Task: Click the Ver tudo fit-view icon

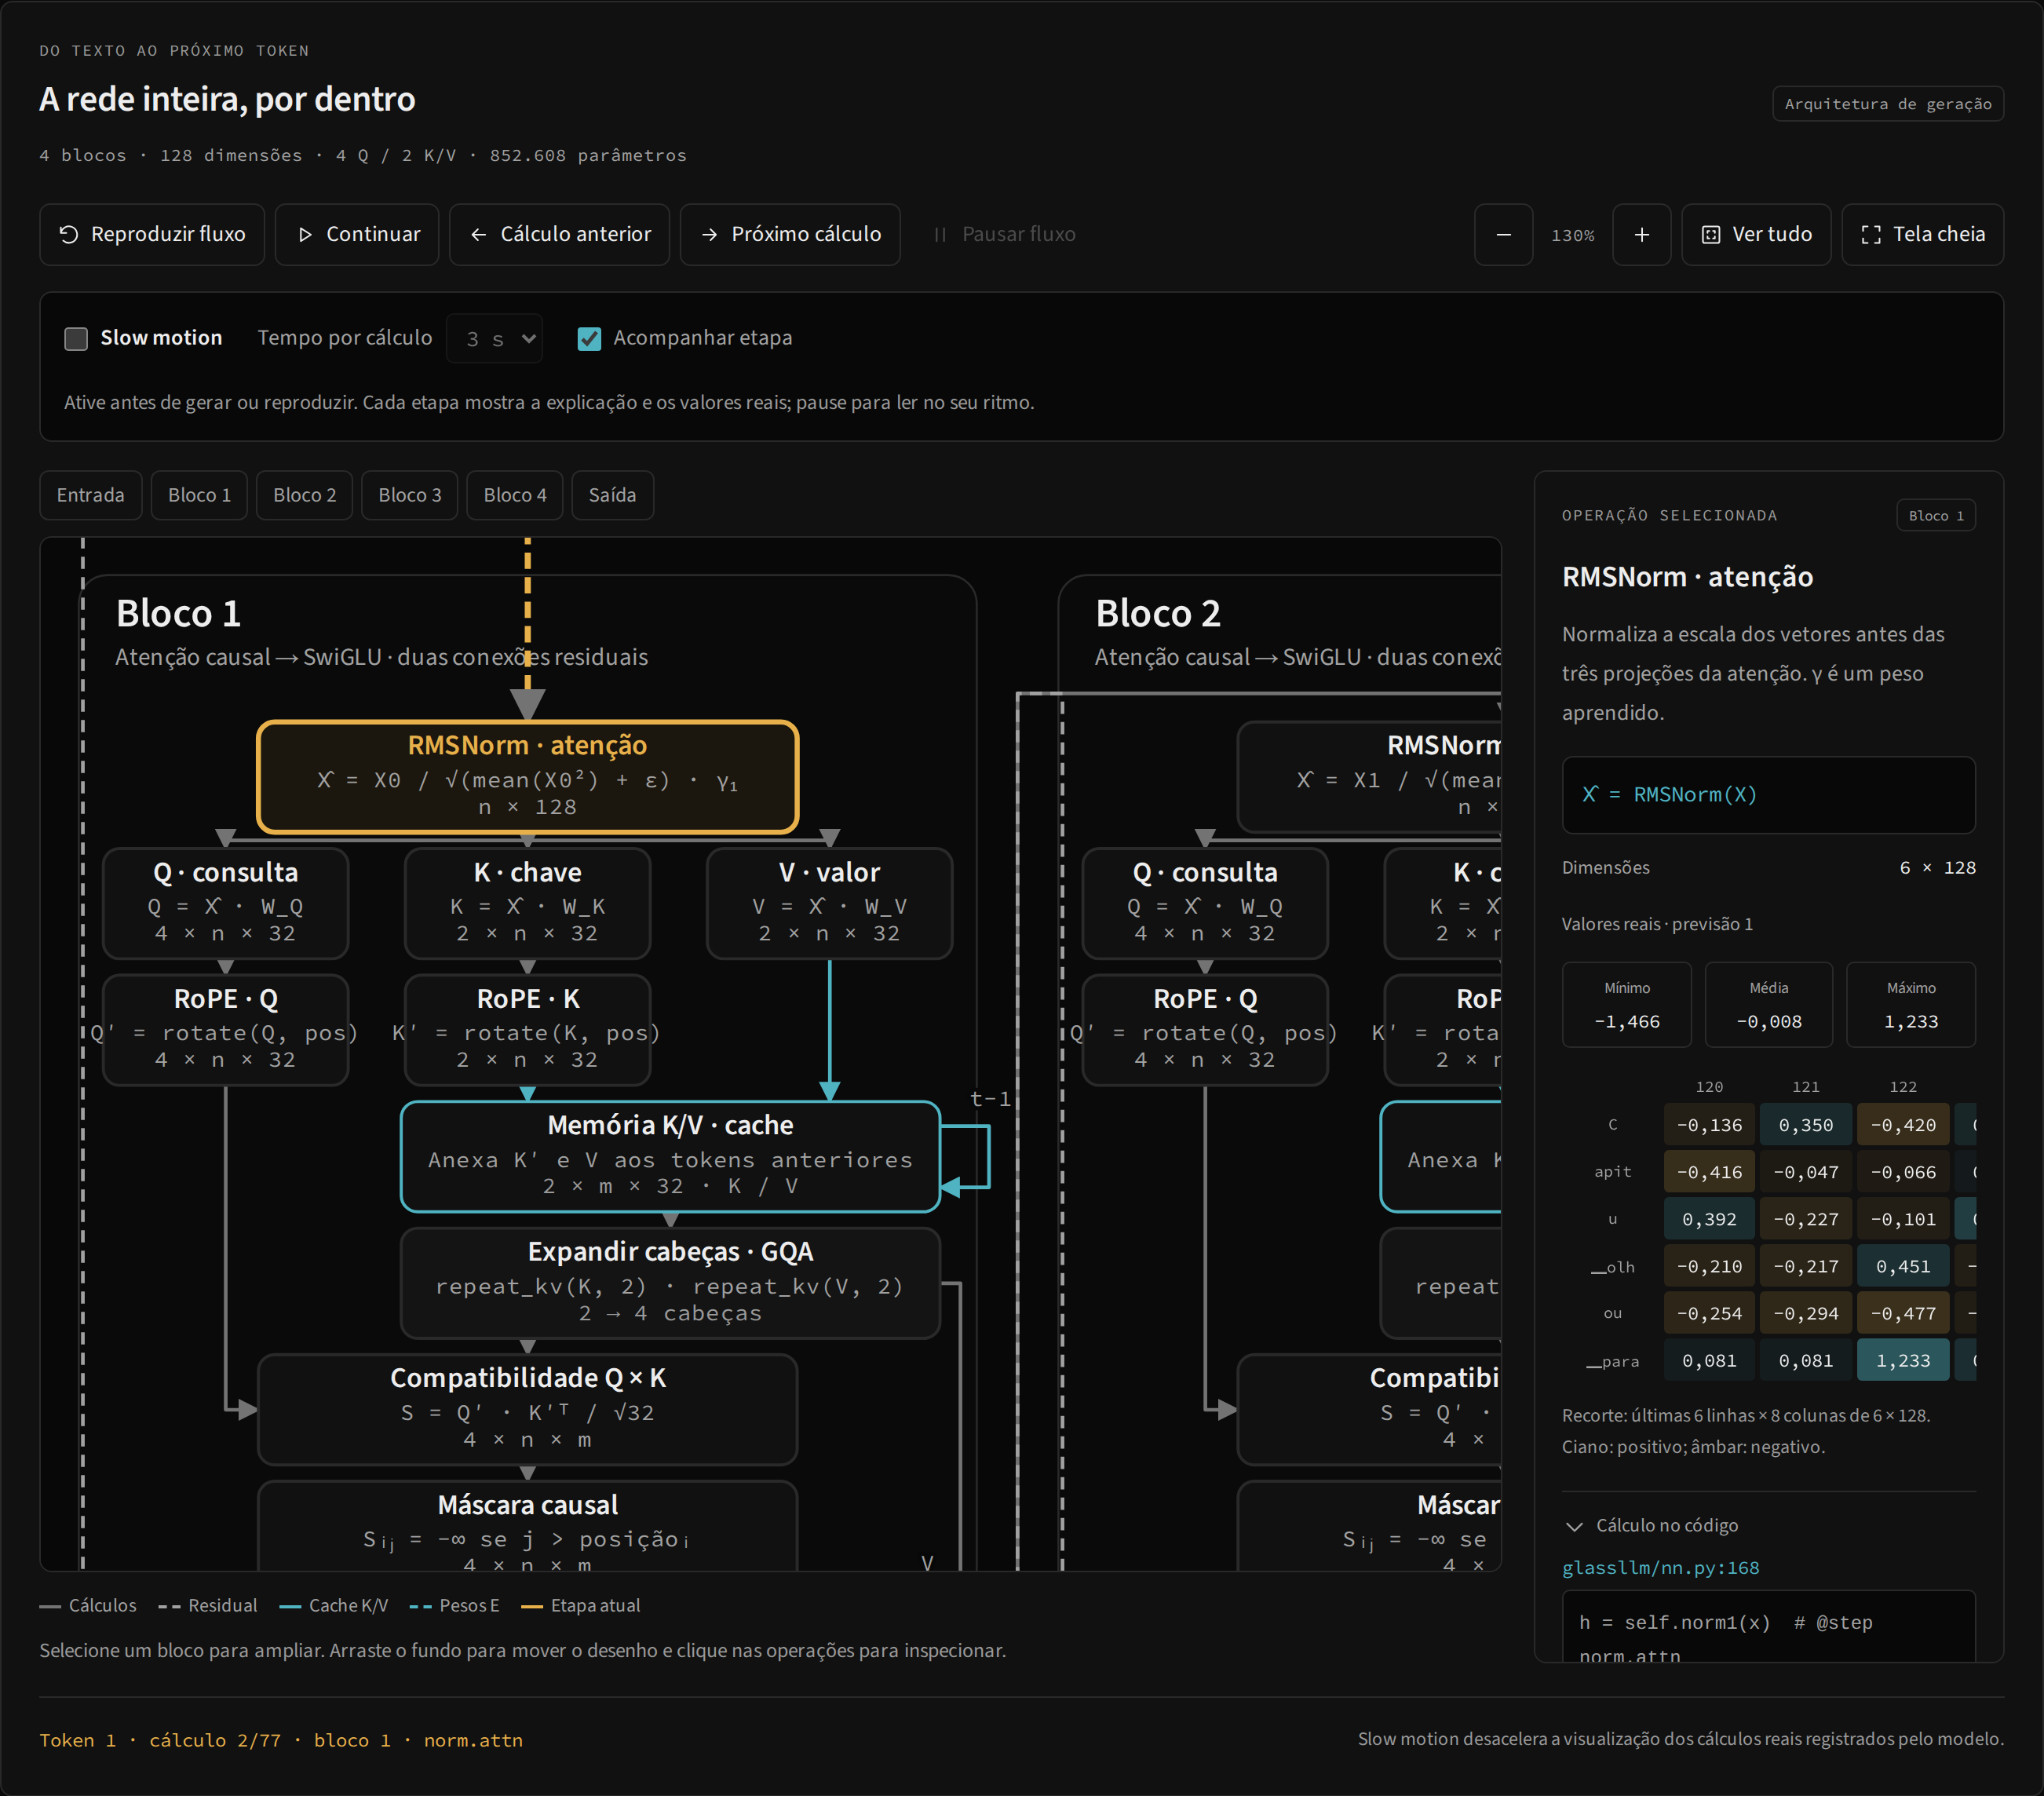Action: [1711, 234]
